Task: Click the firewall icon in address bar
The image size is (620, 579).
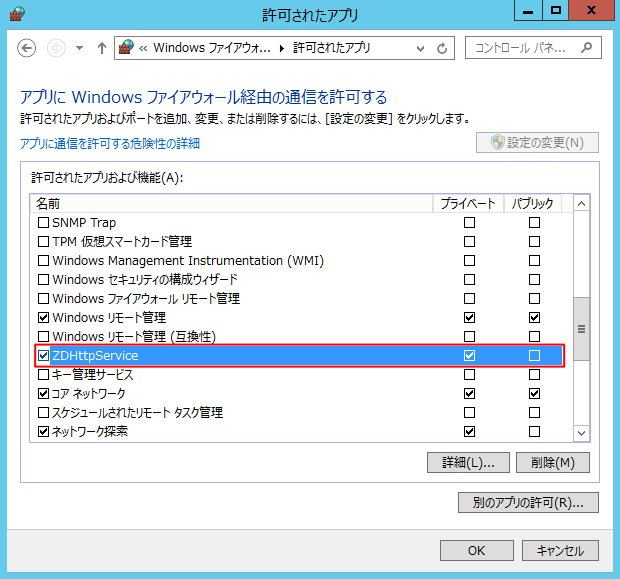Action: click(x=126, y=47)
